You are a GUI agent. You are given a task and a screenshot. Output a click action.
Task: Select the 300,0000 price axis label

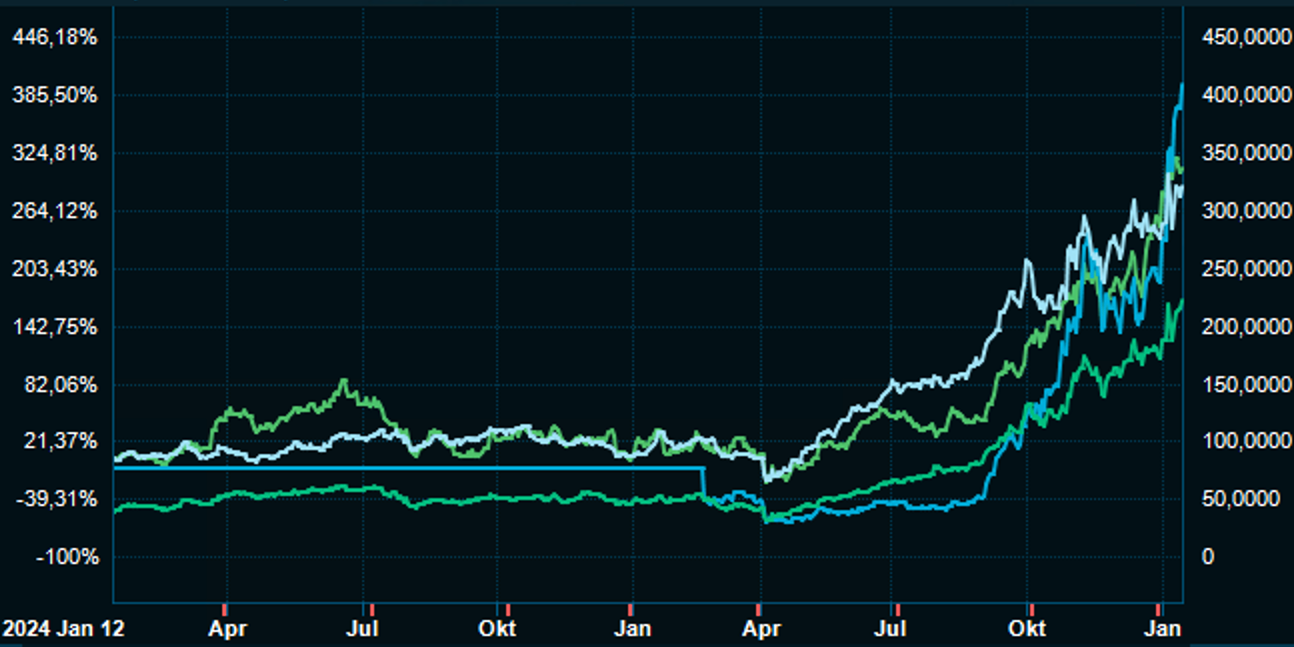(x=1236, y=211)
